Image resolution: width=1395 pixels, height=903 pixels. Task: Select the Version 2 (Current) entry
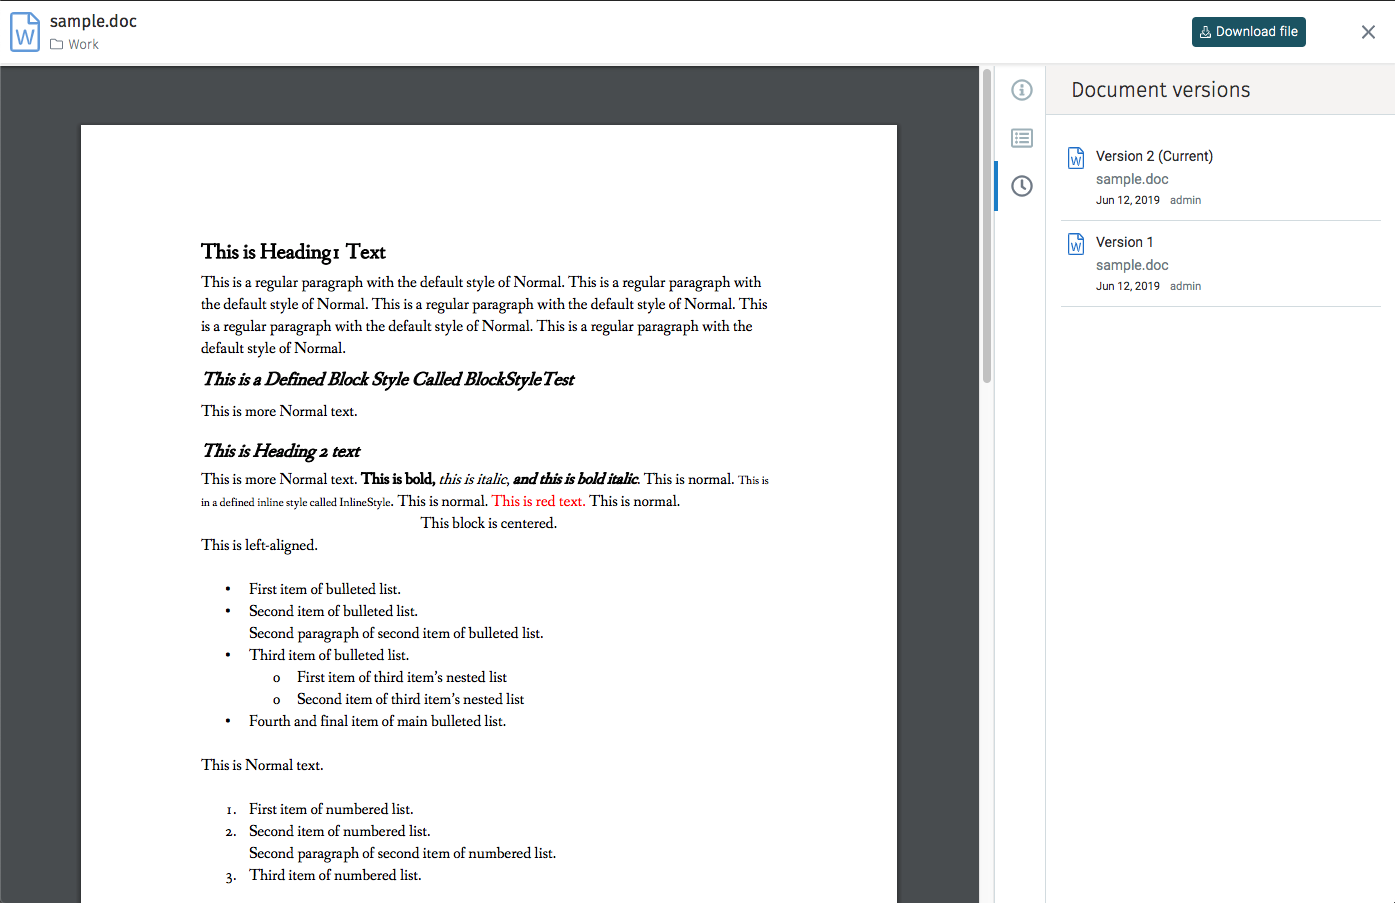point(1154,156)
